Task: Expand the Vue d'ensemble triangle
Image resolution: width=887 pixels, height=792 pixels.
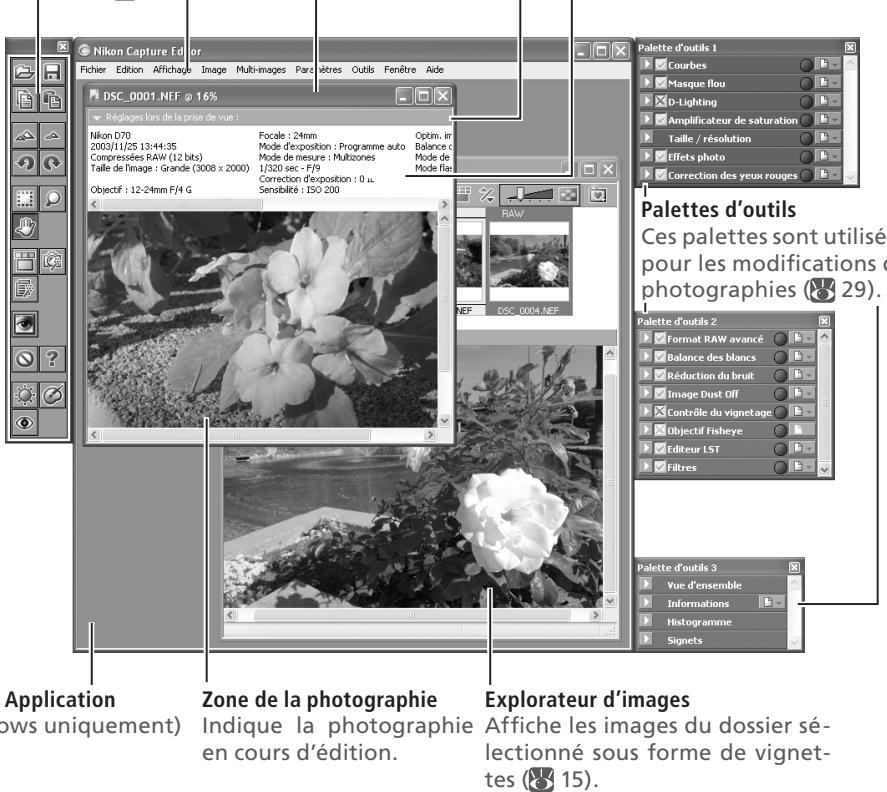Action: [645, 584]
